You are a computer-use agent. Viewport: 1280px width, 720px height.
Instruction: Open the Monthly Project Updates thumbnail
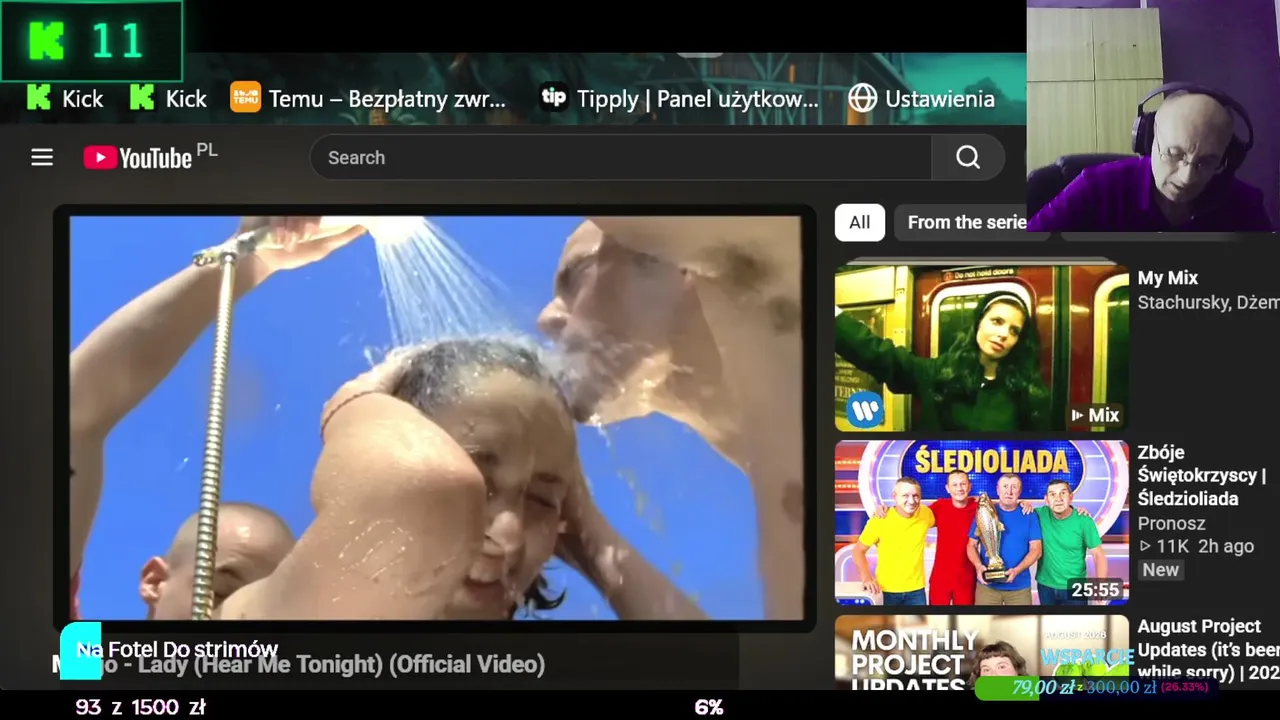pos(982,652)
